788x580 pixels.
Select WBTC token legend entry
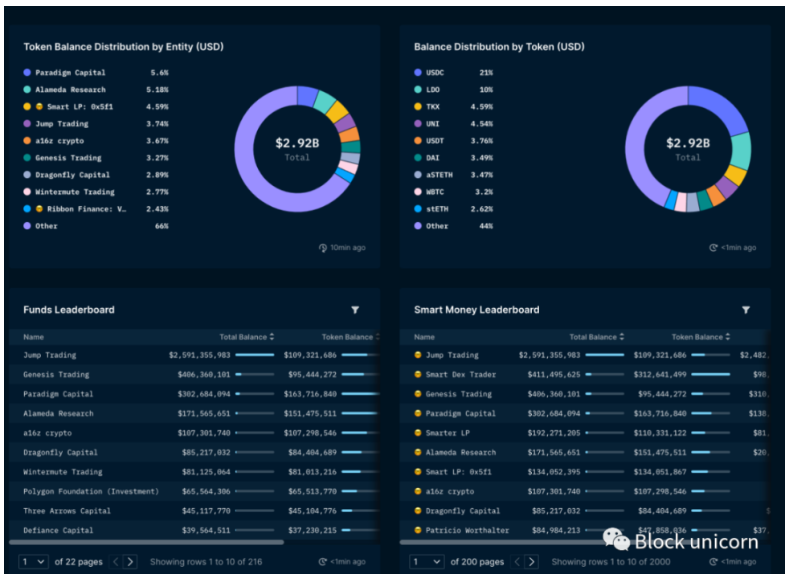pos(453,192)
